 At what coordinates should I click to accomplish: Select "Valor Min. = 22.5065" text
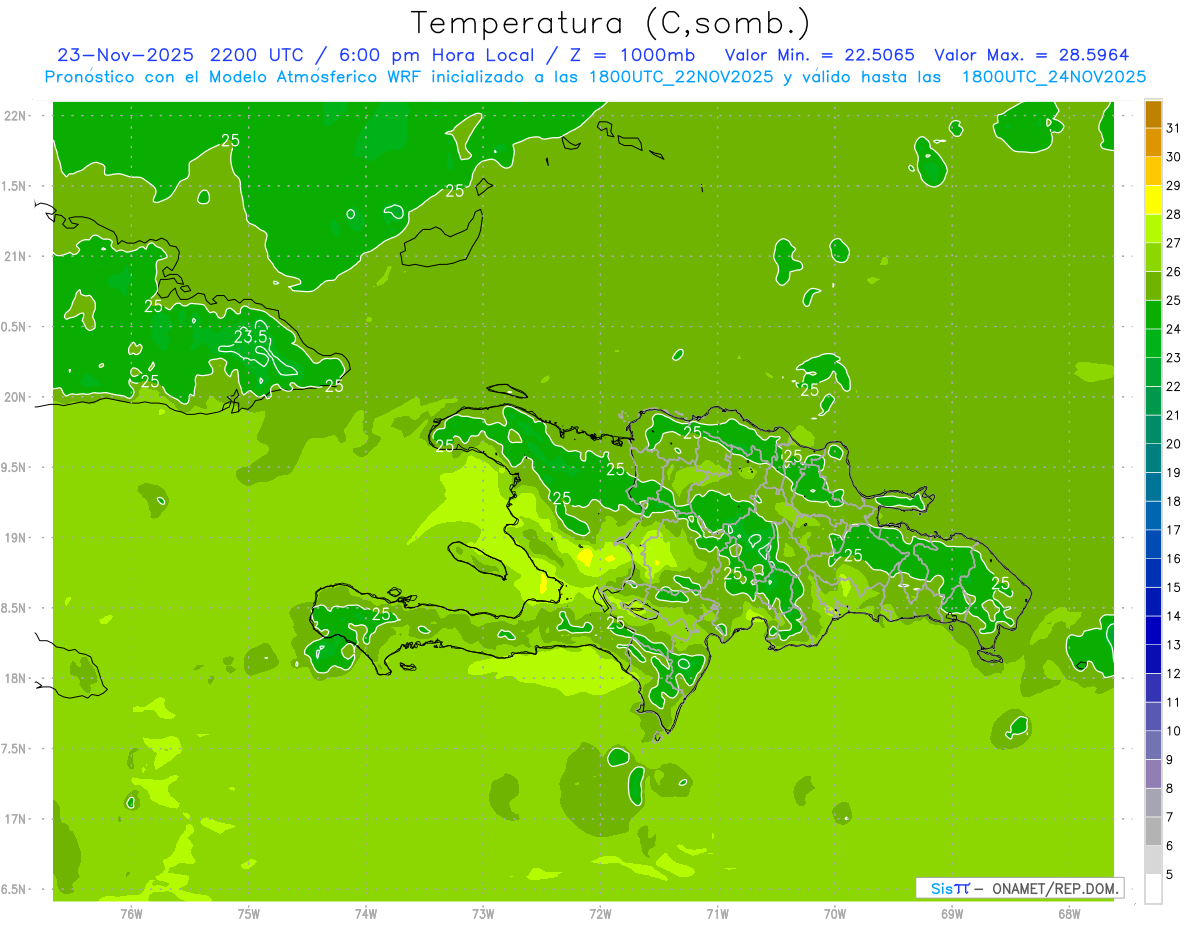(819, 55)
